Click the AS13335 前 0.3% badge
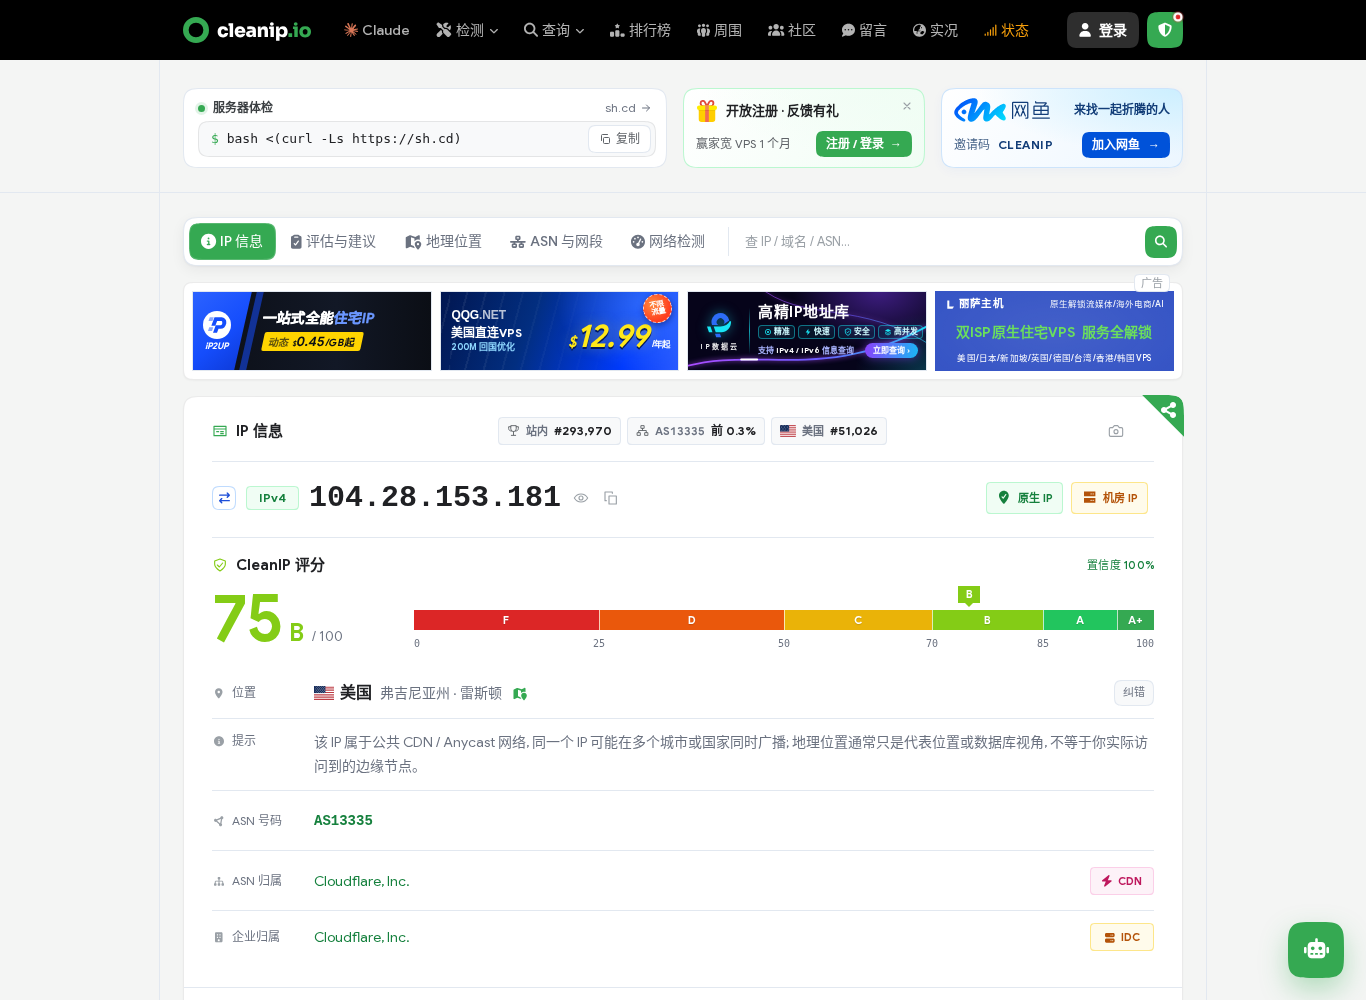 pos(696,431)
